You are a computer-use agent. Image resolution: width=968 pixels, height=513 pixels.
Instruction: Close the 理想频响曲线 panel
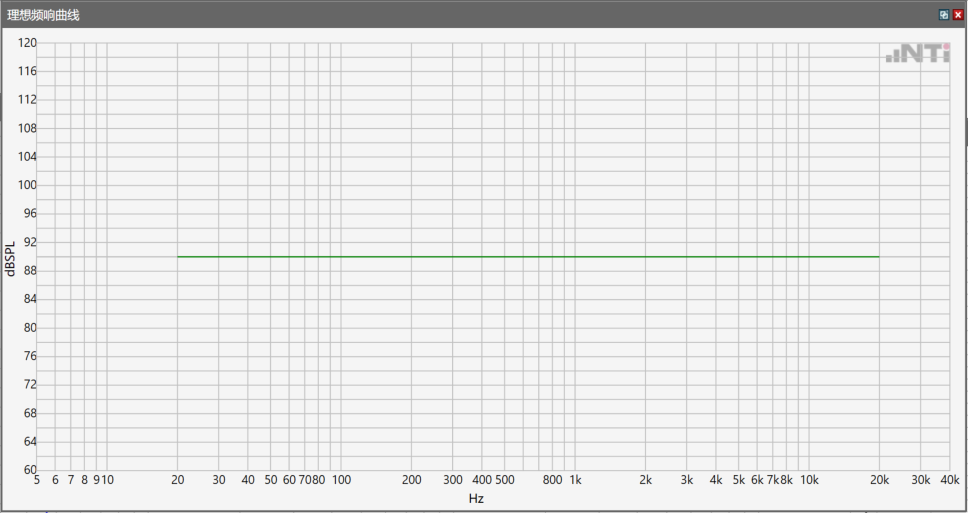point(956,15)
